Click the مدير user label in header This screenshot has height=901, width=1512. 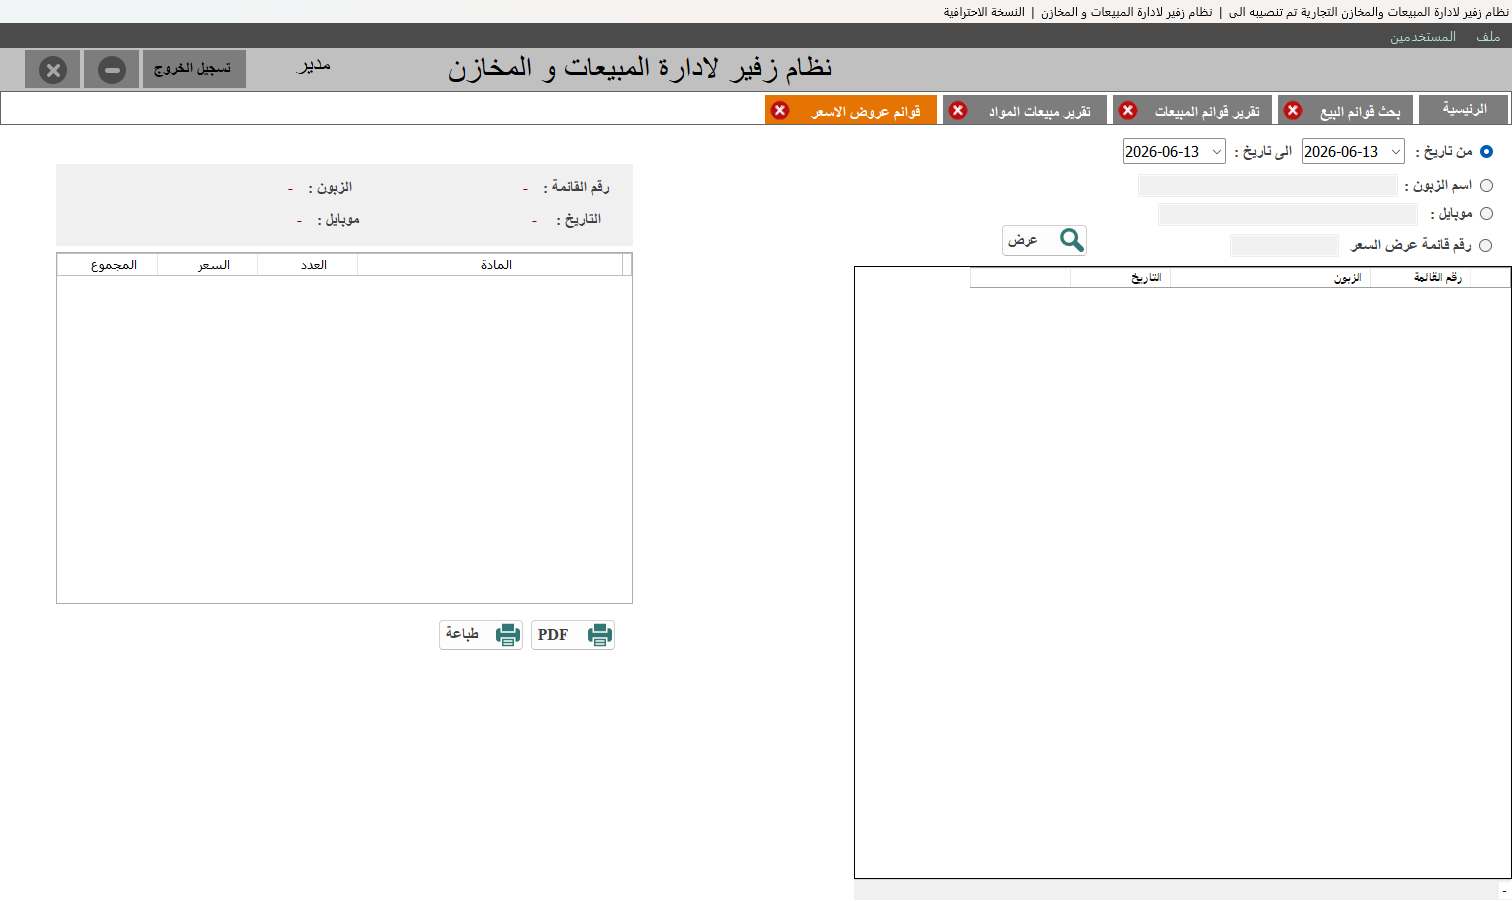[314, 66]
